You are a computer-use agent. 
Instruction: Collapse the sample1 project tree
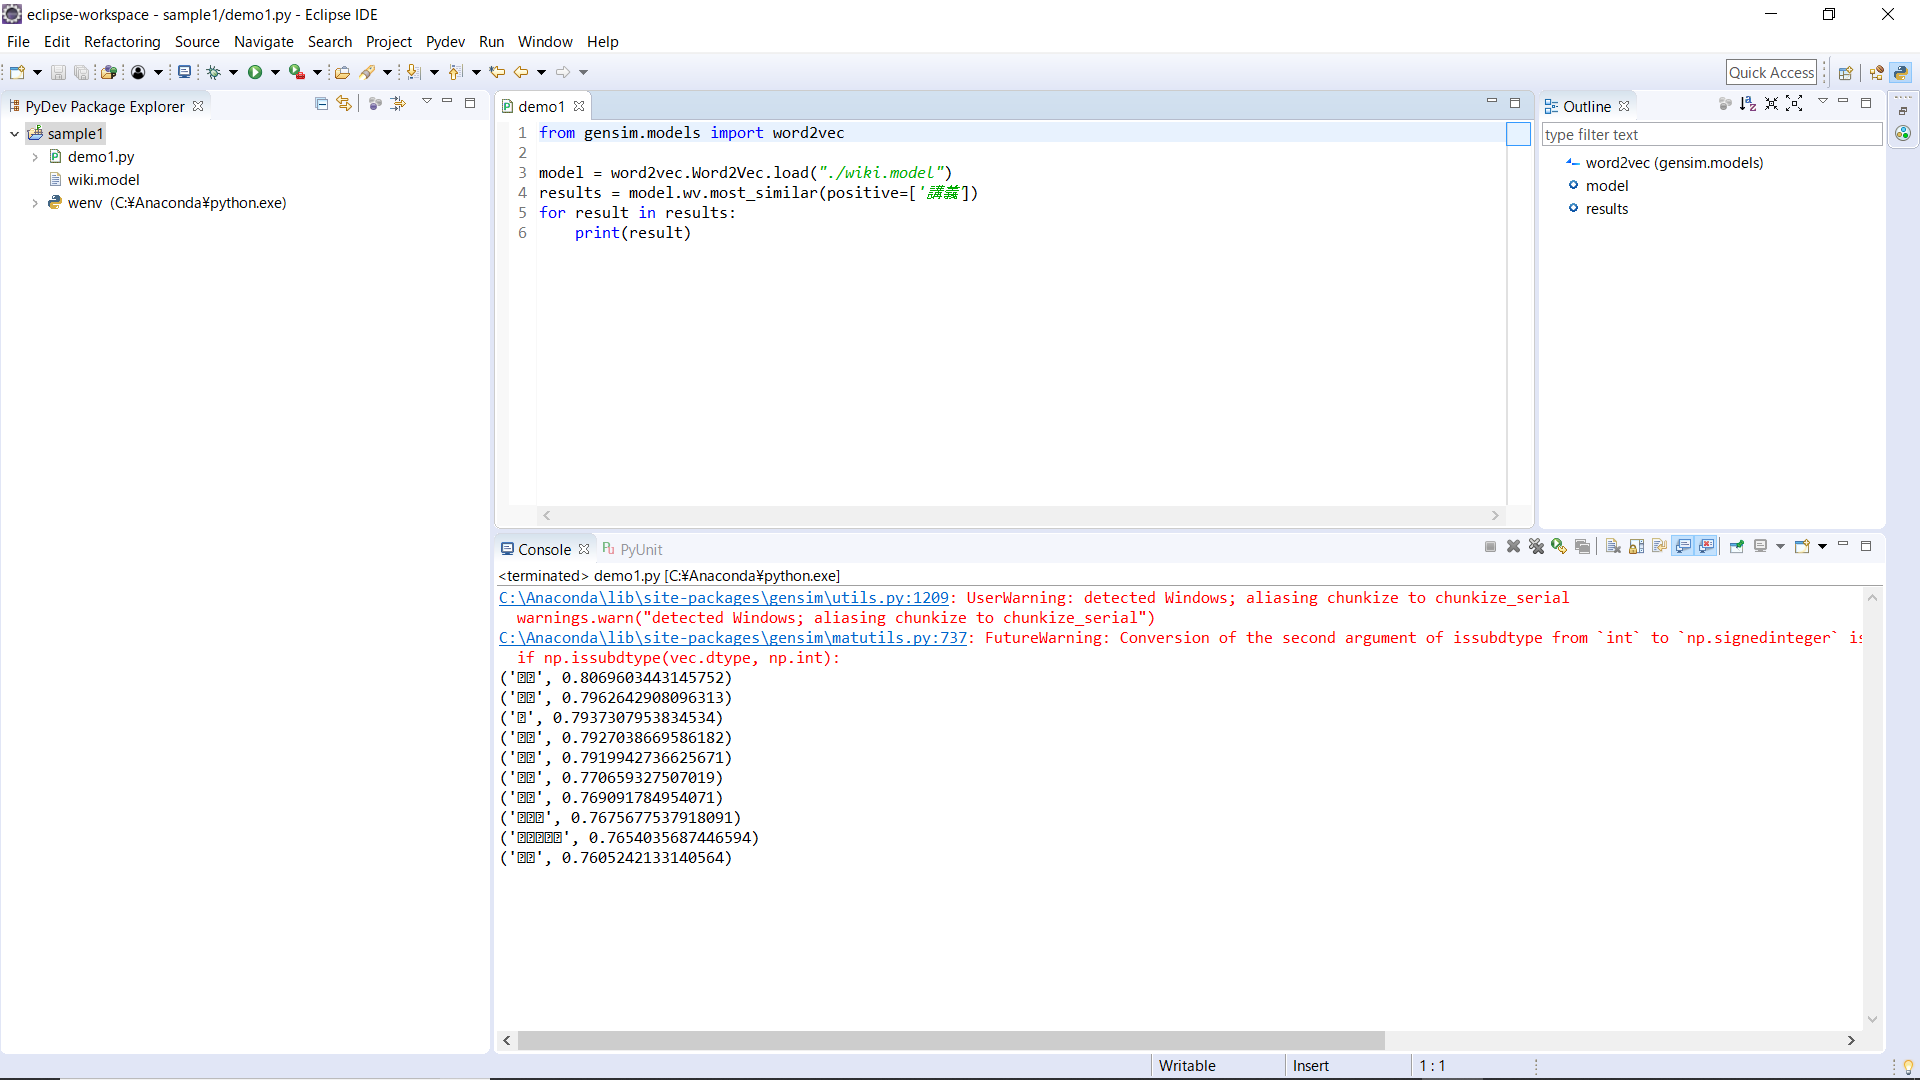tap(14, 133)
